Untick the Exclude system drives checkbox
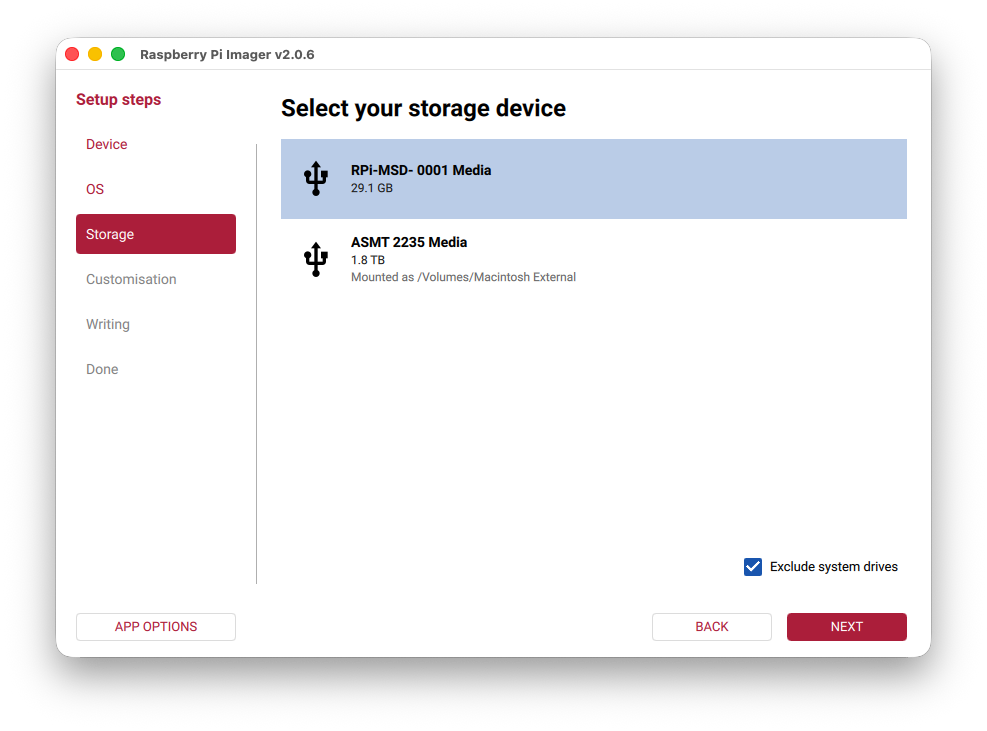This screenshot has width=987, height=731. coord(753,567)
